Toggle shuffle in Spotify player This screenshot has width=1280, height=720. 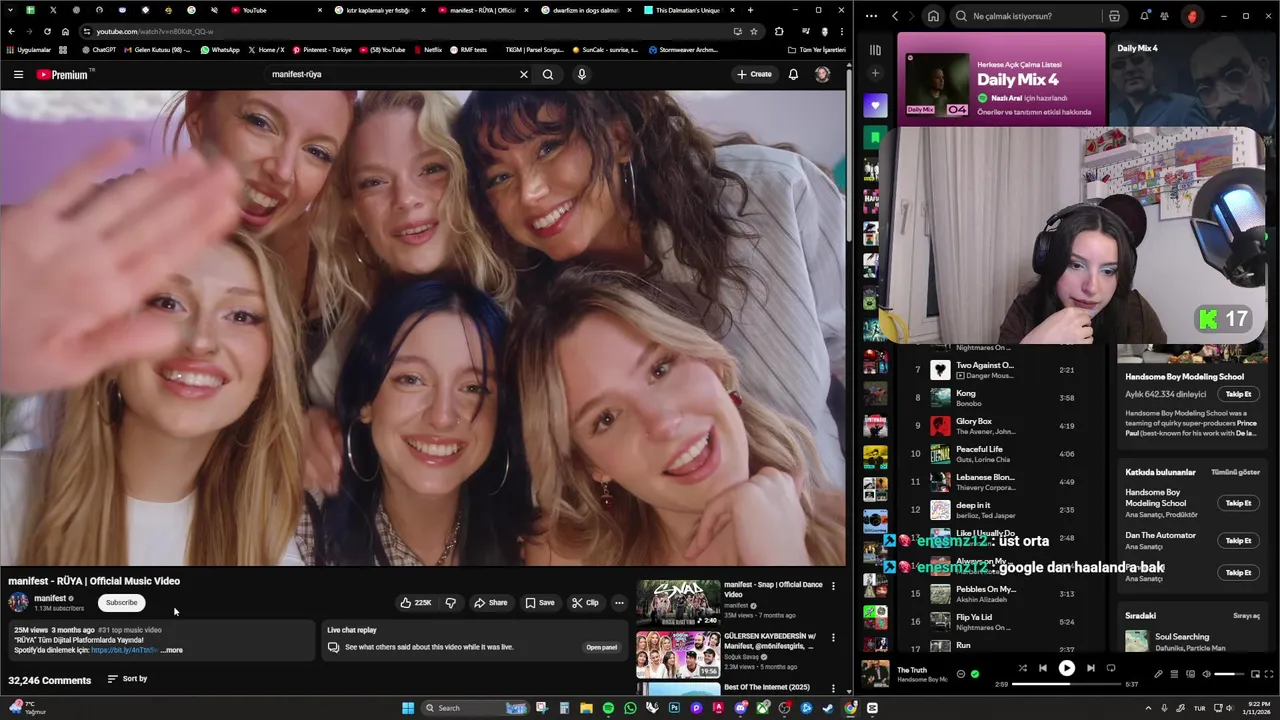point(1022,668)
